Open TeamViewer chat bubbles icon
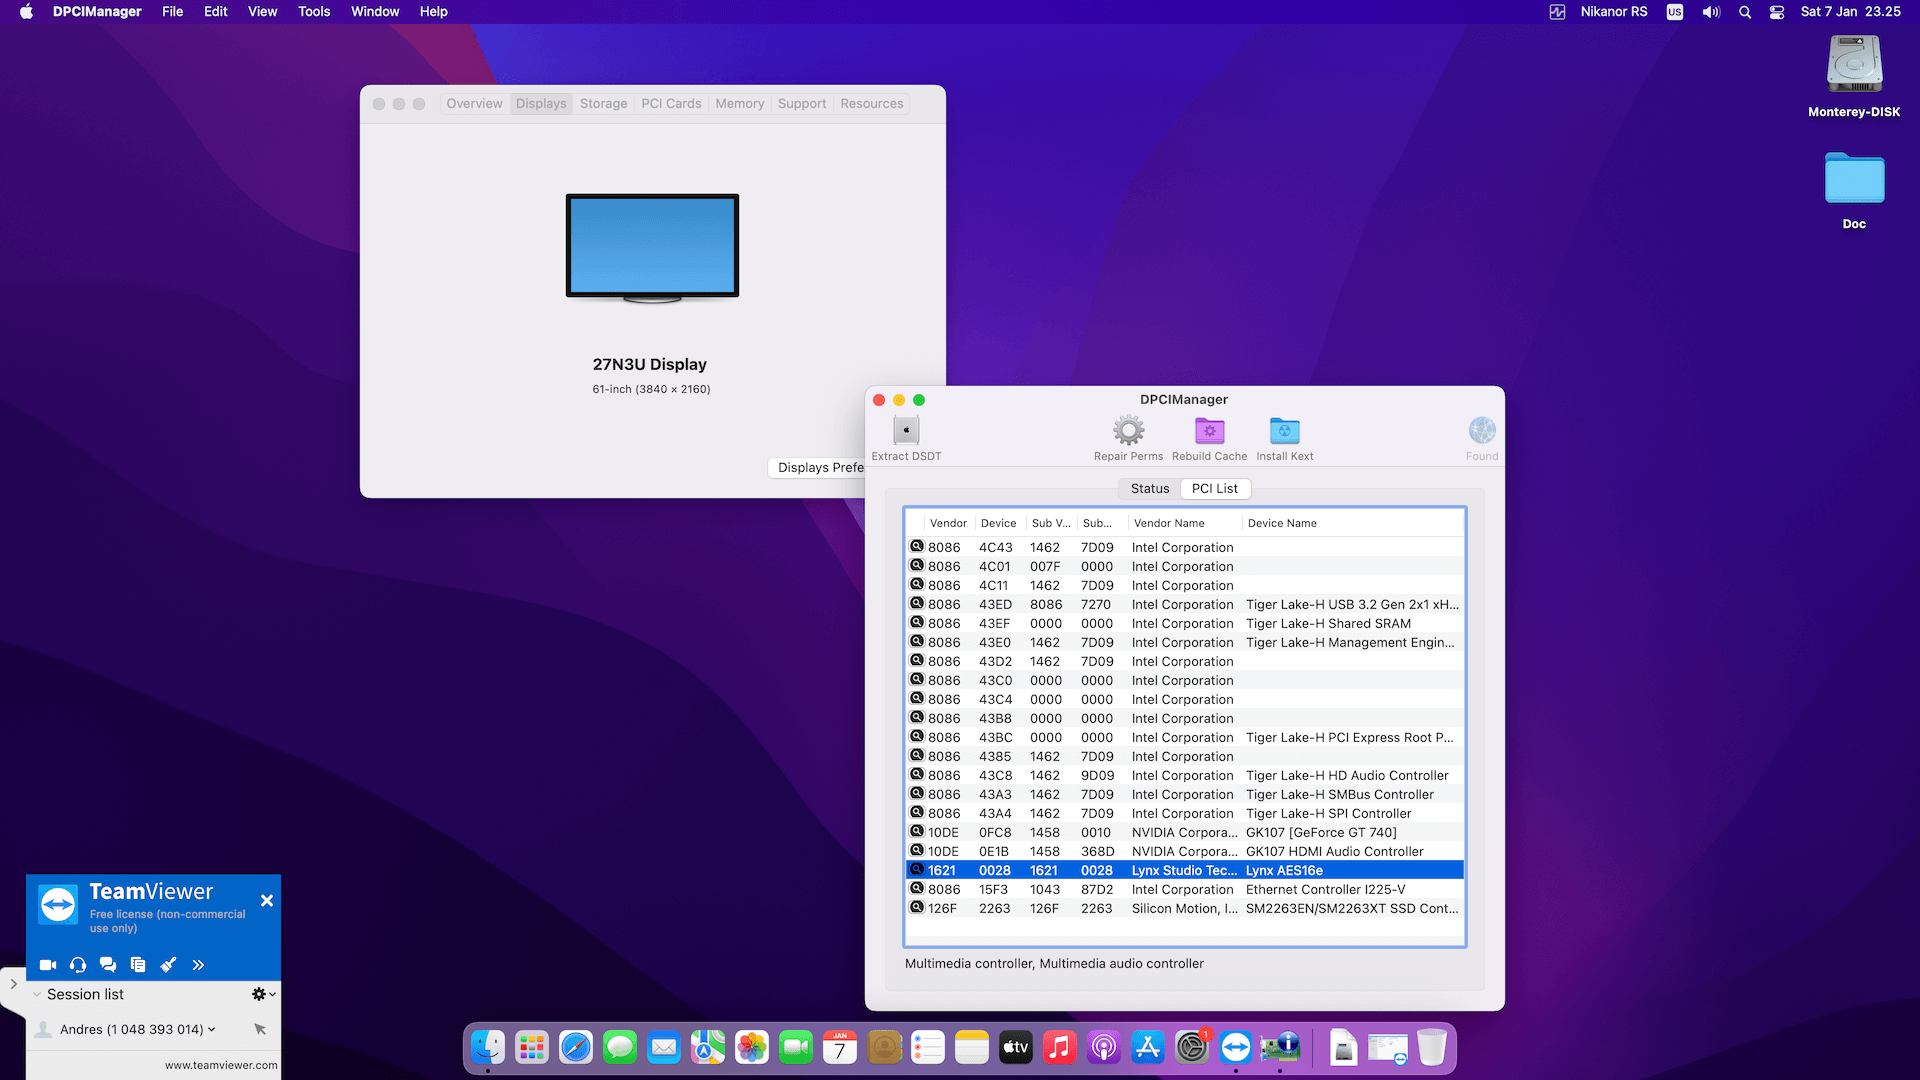Viewport: 1920px width, 1080px height. 108,965
